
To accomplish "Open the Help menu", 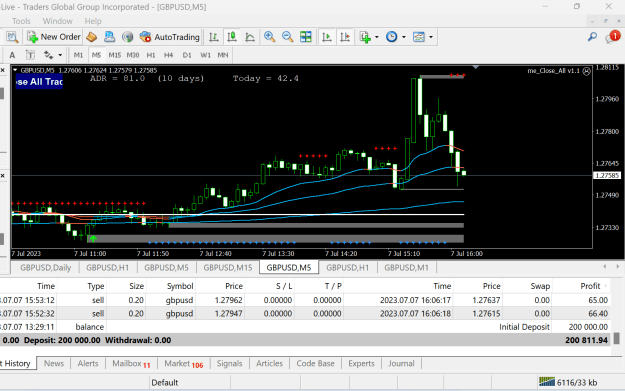I will pyautogui.click(x=93, y=21).
